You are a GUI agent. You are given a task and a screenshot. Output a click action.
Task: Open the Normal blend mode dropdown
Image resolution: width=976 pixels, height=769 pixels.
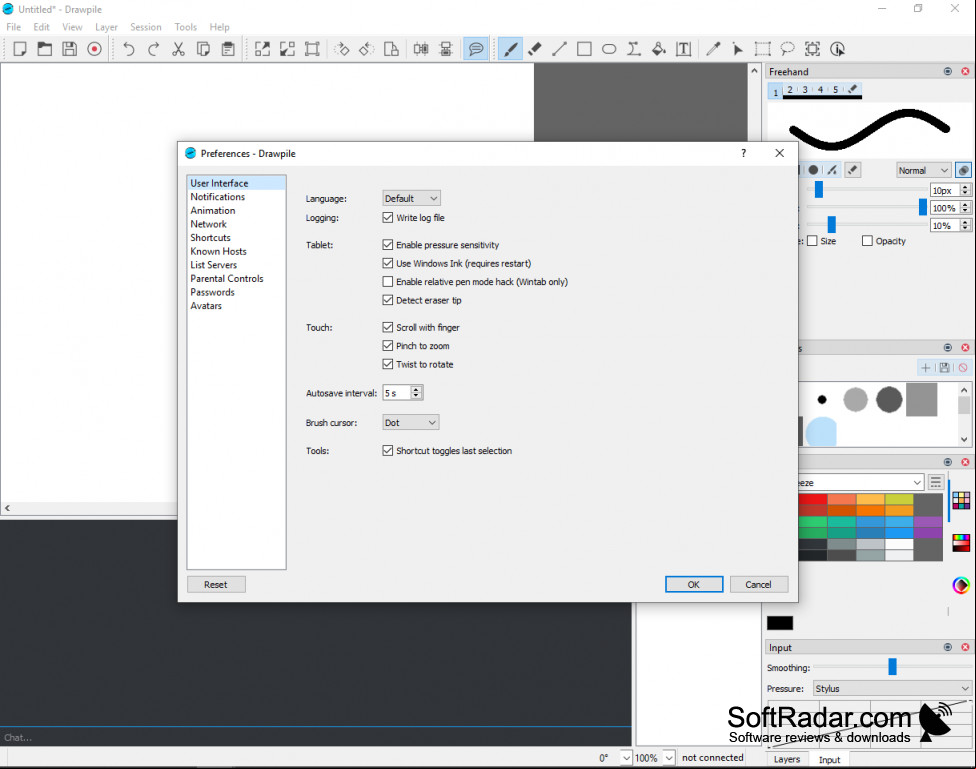924,170
